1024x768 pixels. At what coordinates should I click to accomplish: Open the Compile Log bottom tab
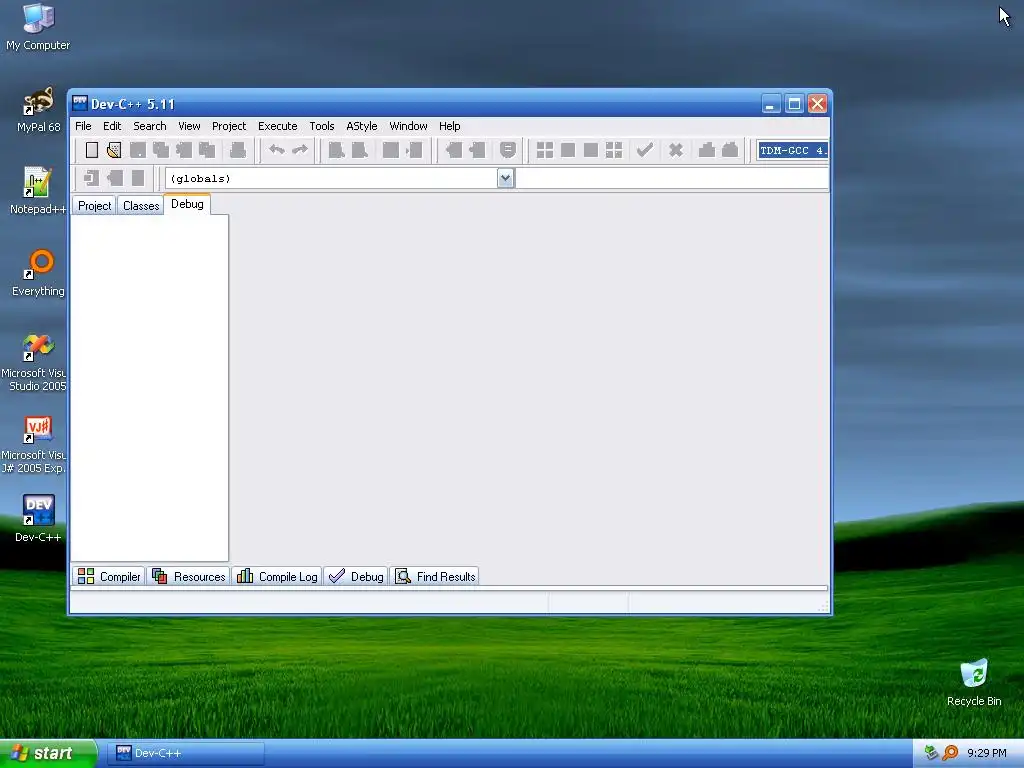coord(277,576)
